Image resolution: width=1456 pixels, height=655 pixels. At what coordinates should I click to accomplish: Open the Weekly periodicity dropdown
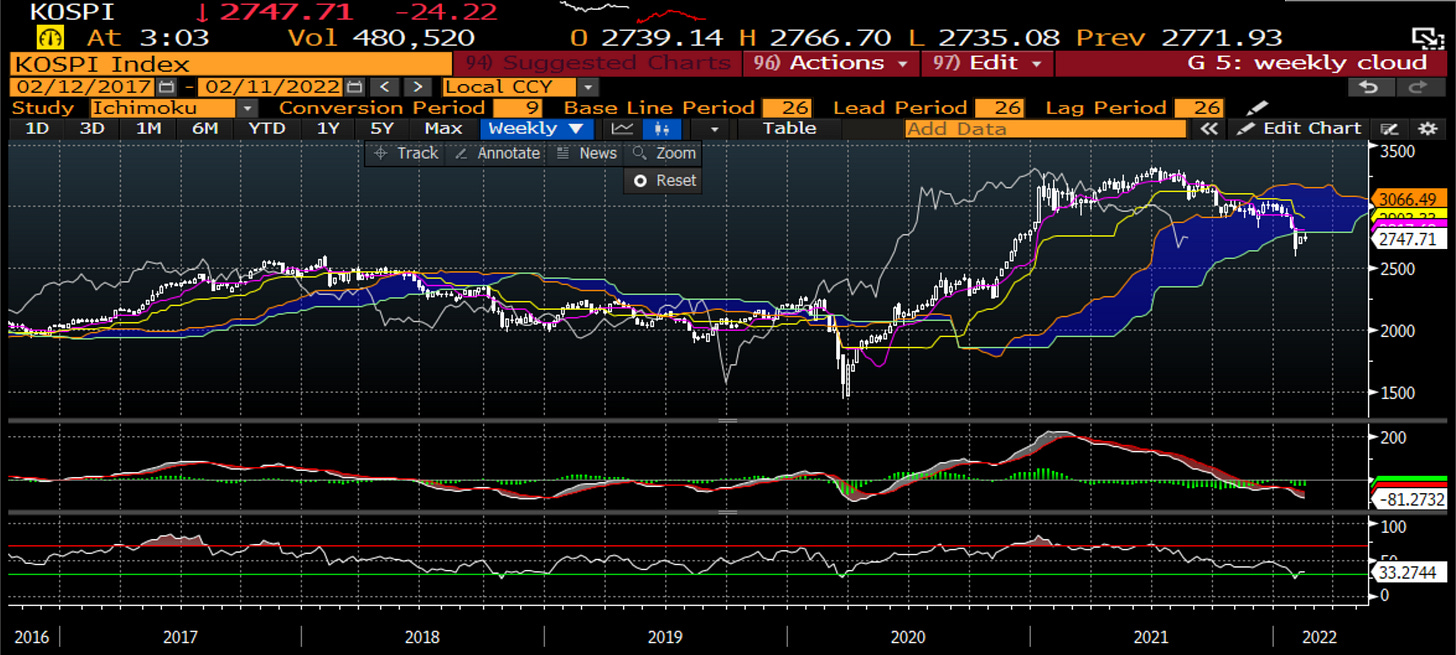click(x=536, y=128)
